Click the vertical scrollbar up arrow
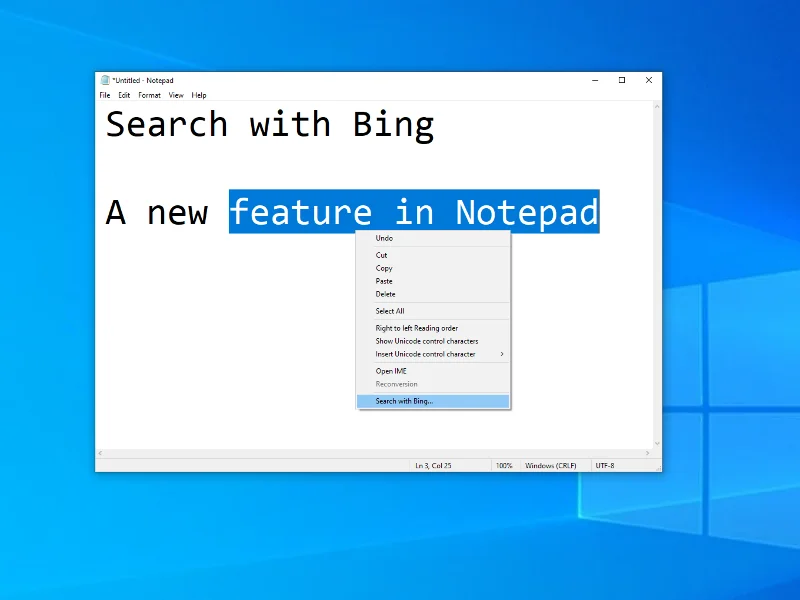Viewport: 800px width, 600px height. (x=657, y=107)
